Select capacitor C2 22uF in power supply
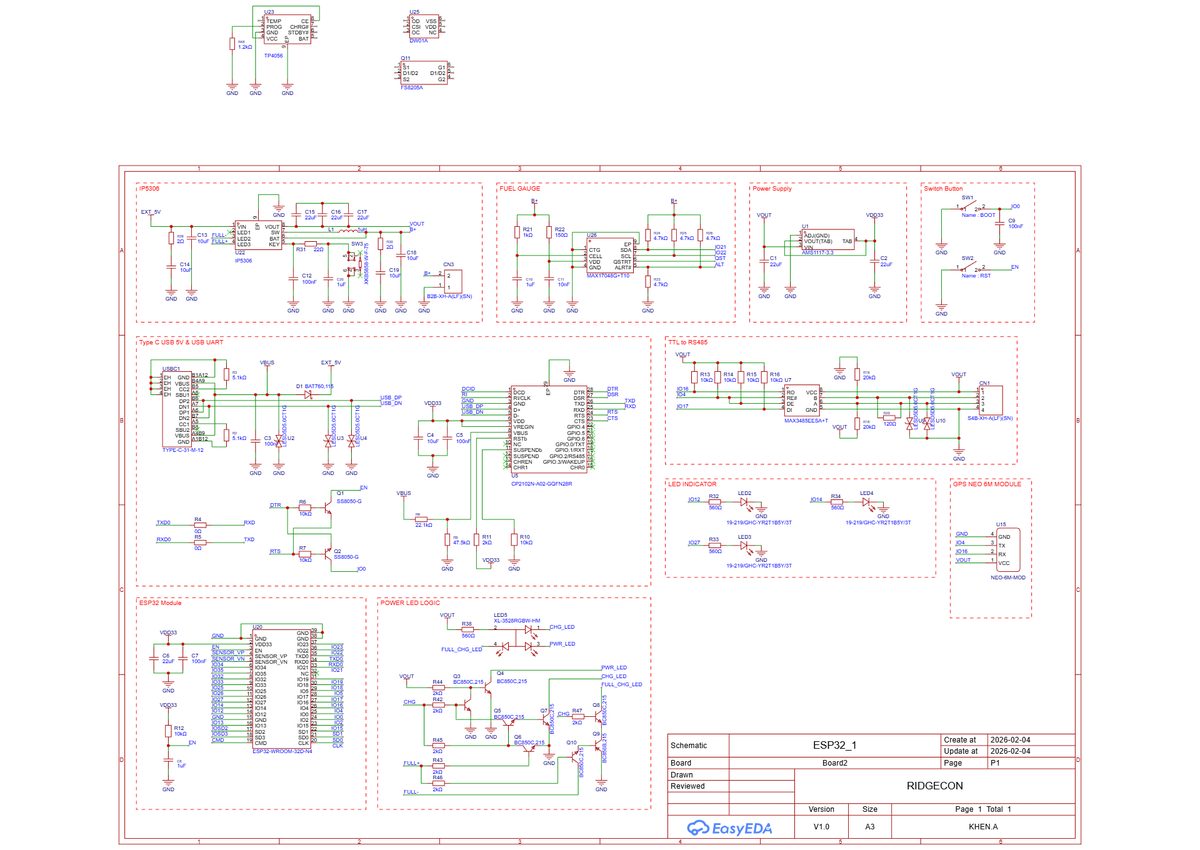Image resolution: width=1200 pixels, height=850 pixels. pyautogui.click(x=875, y=261)
